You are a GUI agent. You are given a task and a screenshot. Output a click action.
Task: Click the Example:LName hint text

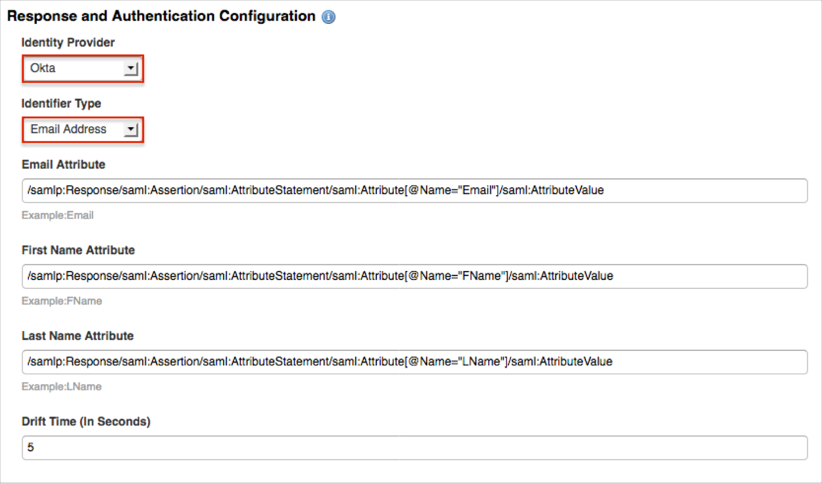tap(61, 386)
